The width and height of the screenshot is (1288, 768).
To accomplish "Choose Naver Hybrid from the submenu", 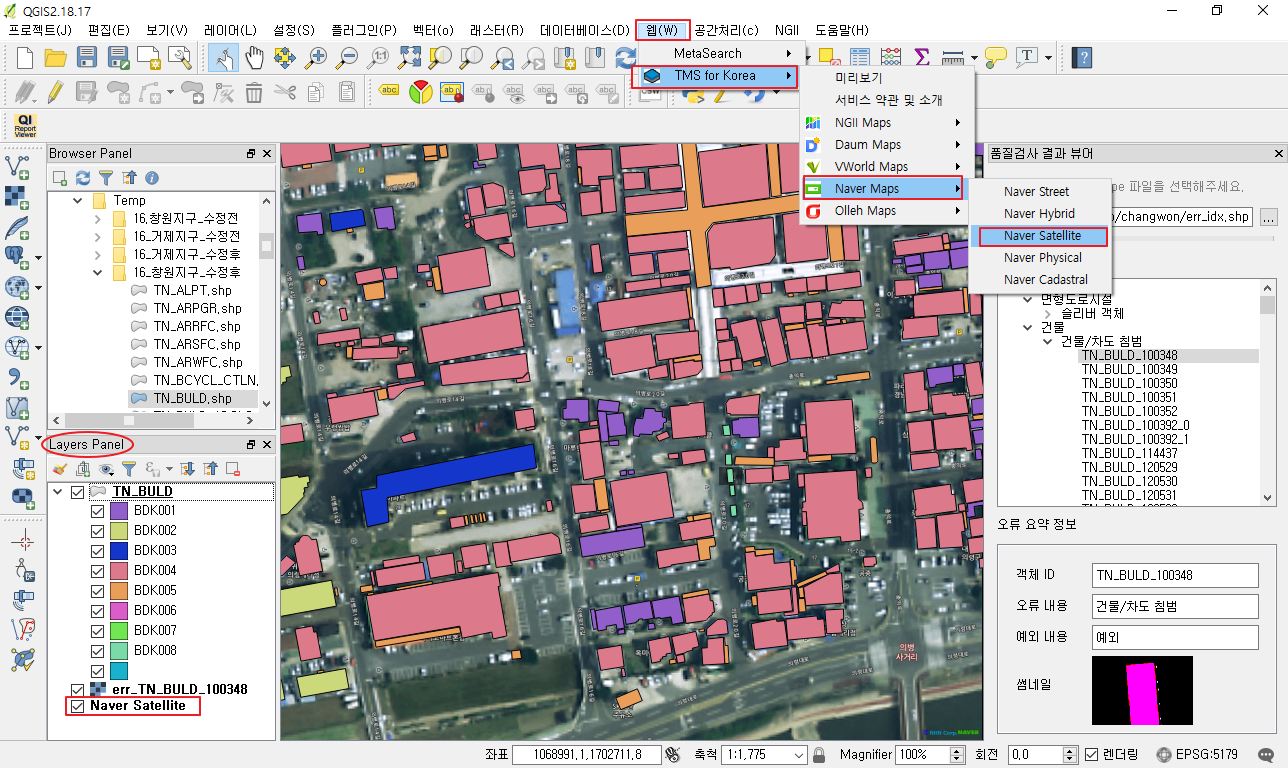I will pyautogui.click(x=1039, y=214).
